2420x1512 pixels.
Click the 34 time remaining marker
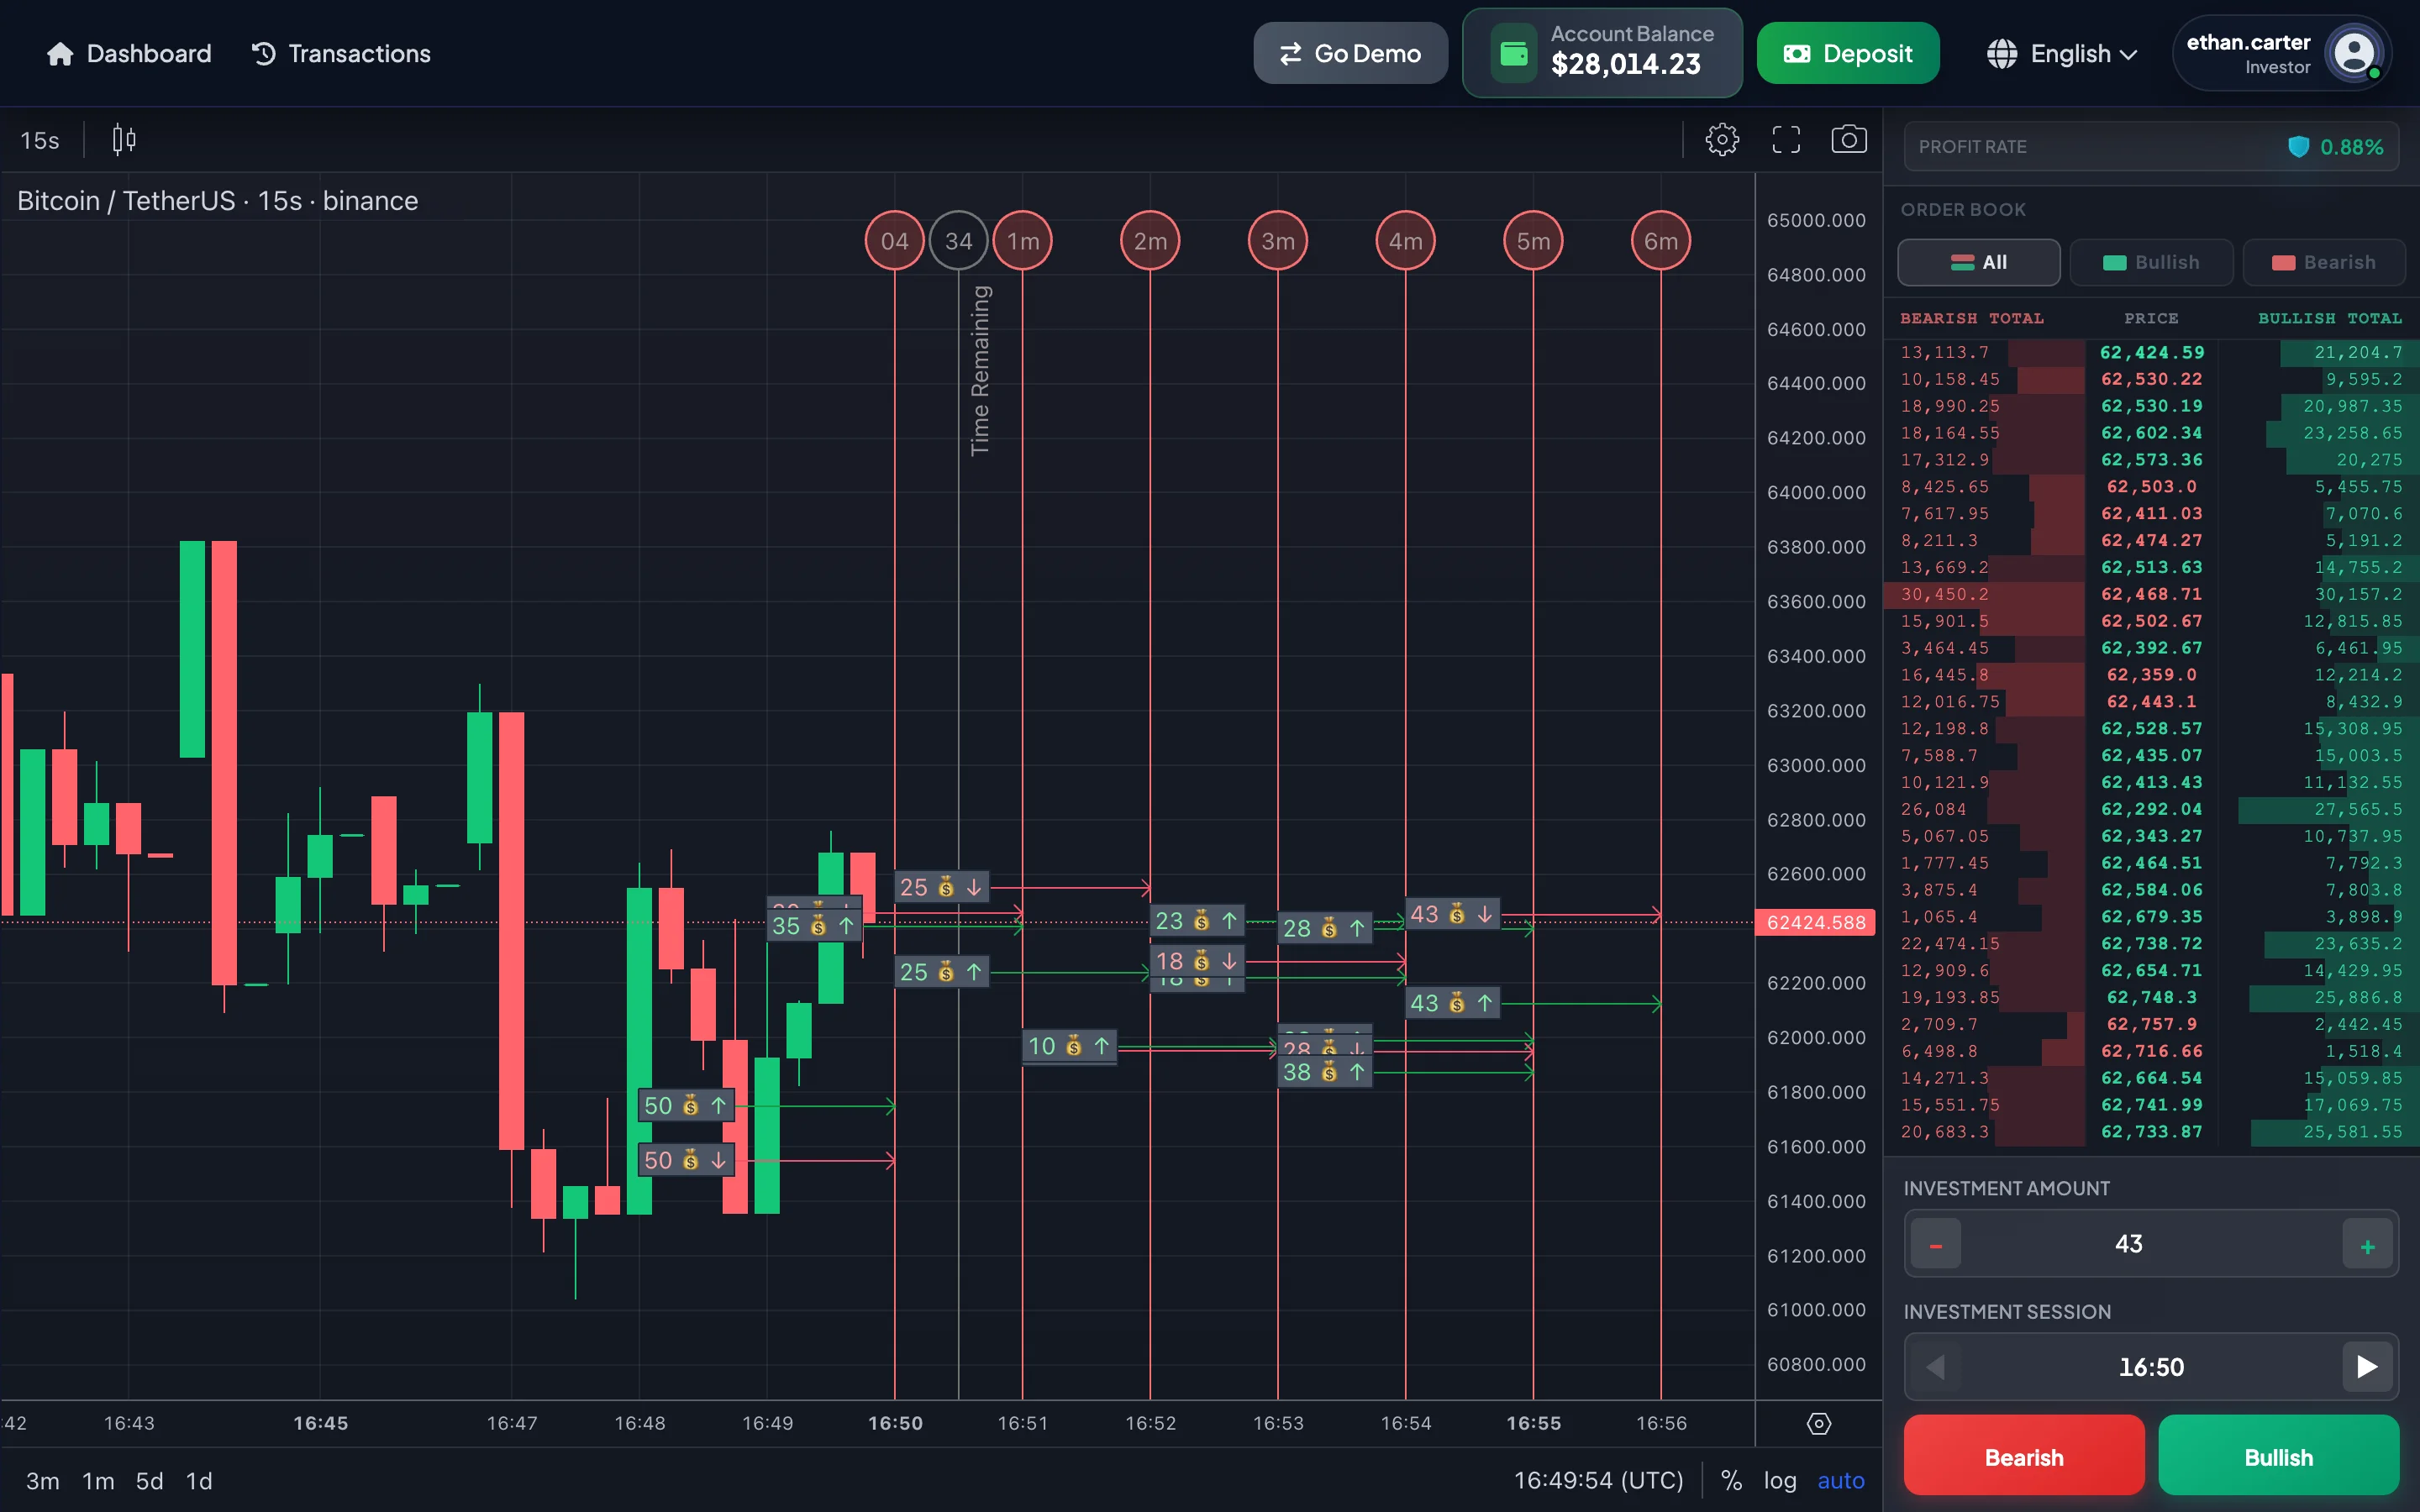click(958, 241)
